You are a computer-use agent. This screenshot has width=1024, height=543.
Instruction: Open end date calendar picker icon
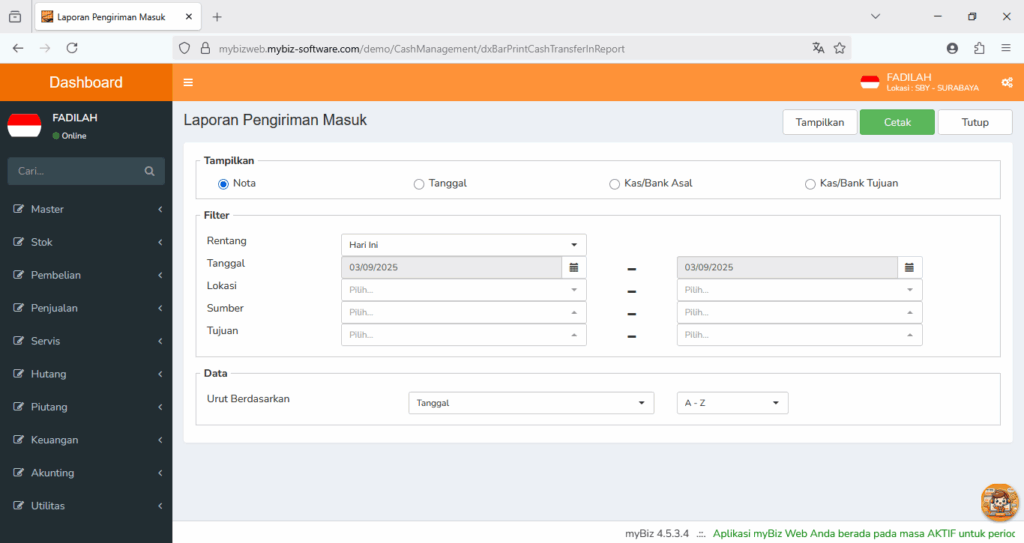point(909,267)
